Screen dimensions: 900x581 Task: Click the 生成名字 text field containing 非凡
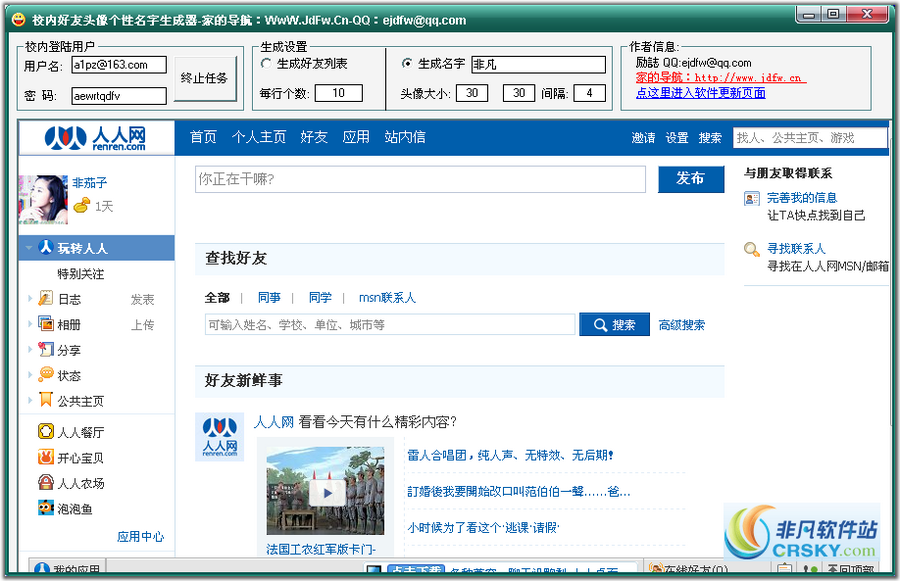point(538,64)
